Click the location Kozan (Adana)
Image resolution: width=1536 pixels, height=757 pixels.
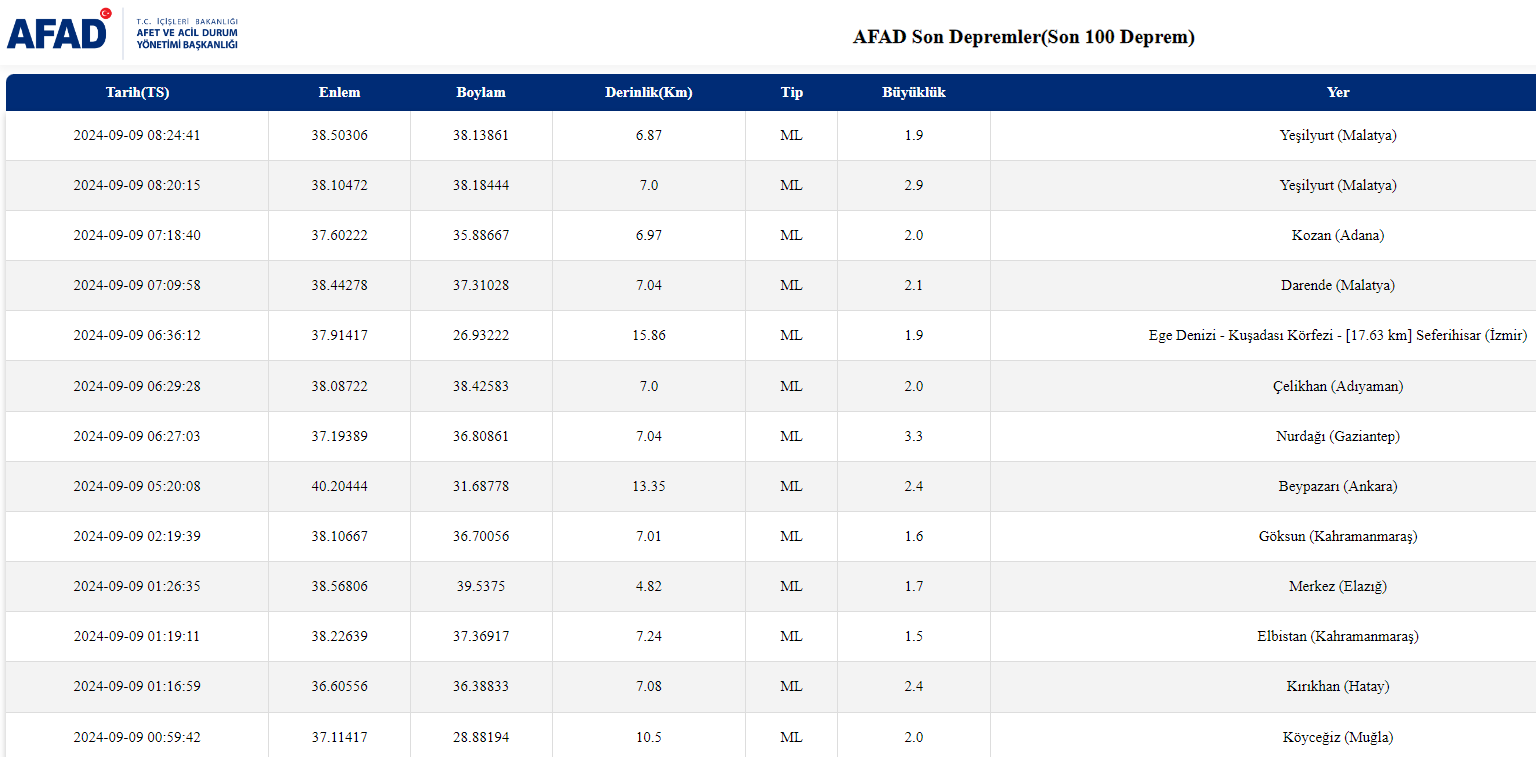1338,235
